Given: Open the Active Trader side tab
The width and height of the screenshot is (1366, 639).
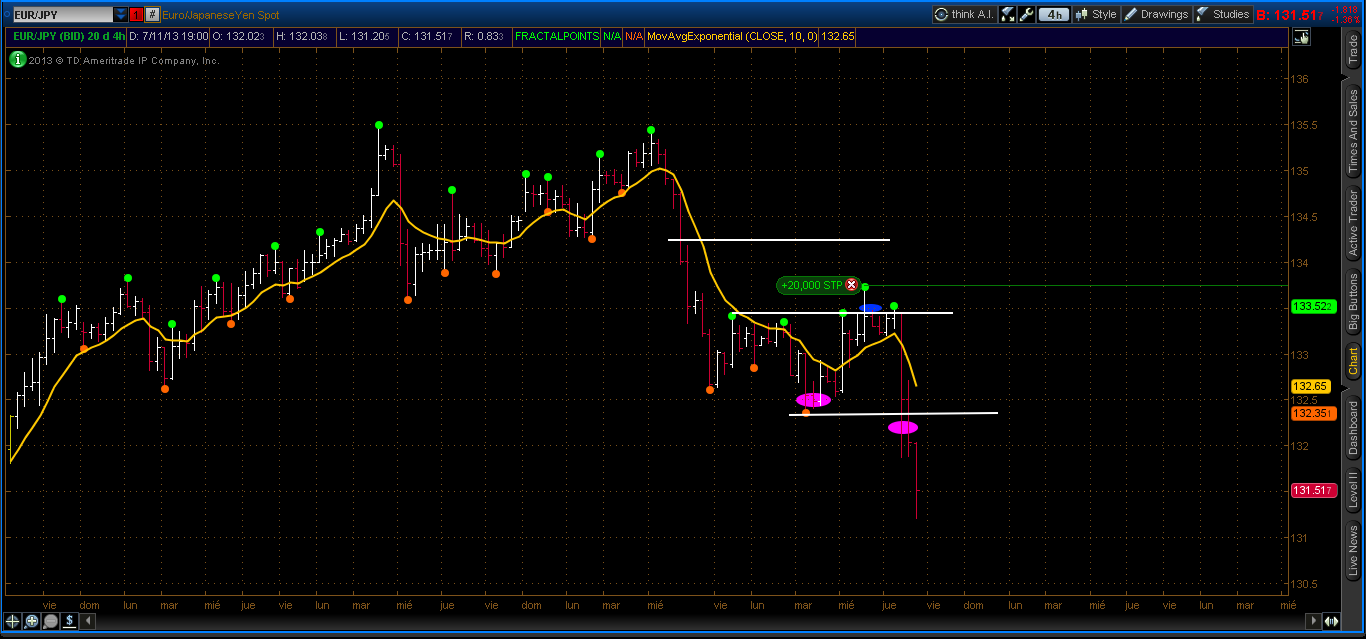Looking at the screenshot, I should click(1353, 224).
